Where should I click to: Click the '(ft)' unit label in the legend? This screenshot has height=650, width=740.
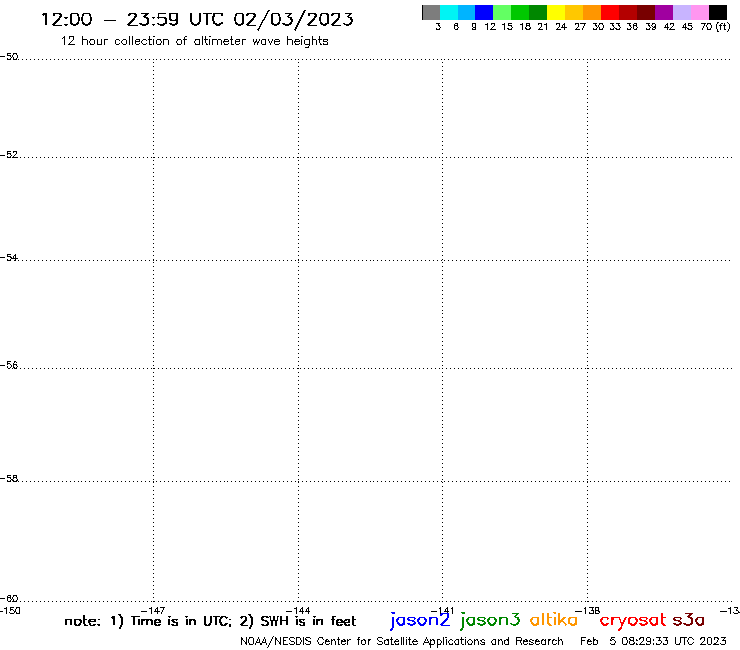(x=723, y=27)
